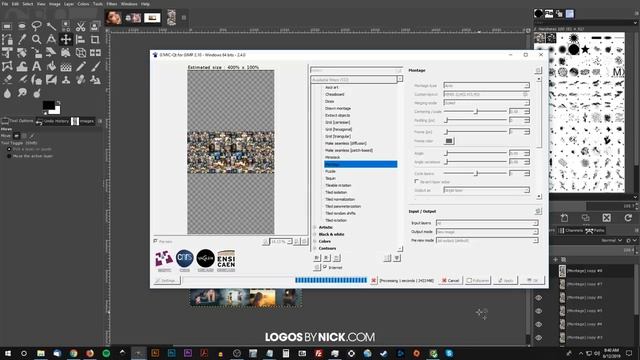The width and height of the screenshot is (640, 360).
Task: Switch to the Paths tab
Action: click(596, 231)
